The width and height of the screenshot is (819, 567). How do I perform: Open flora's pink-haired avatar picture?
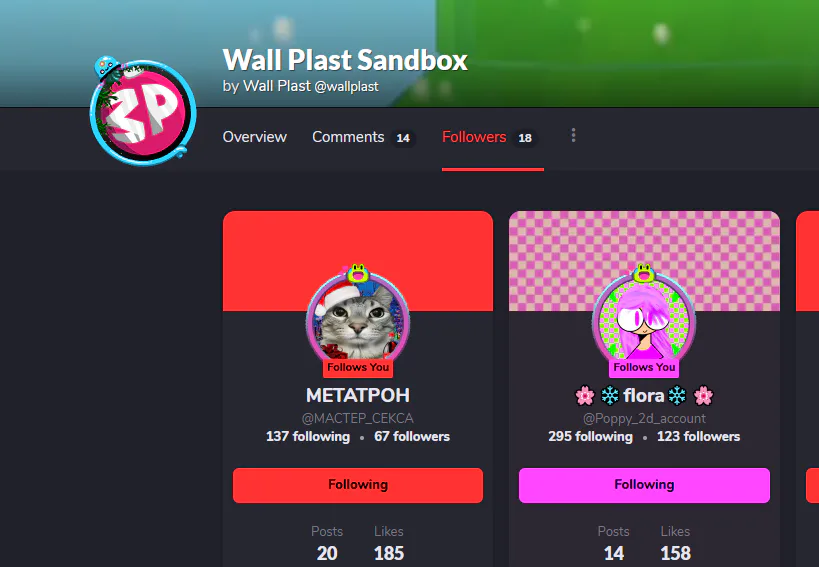coord(644,320)
